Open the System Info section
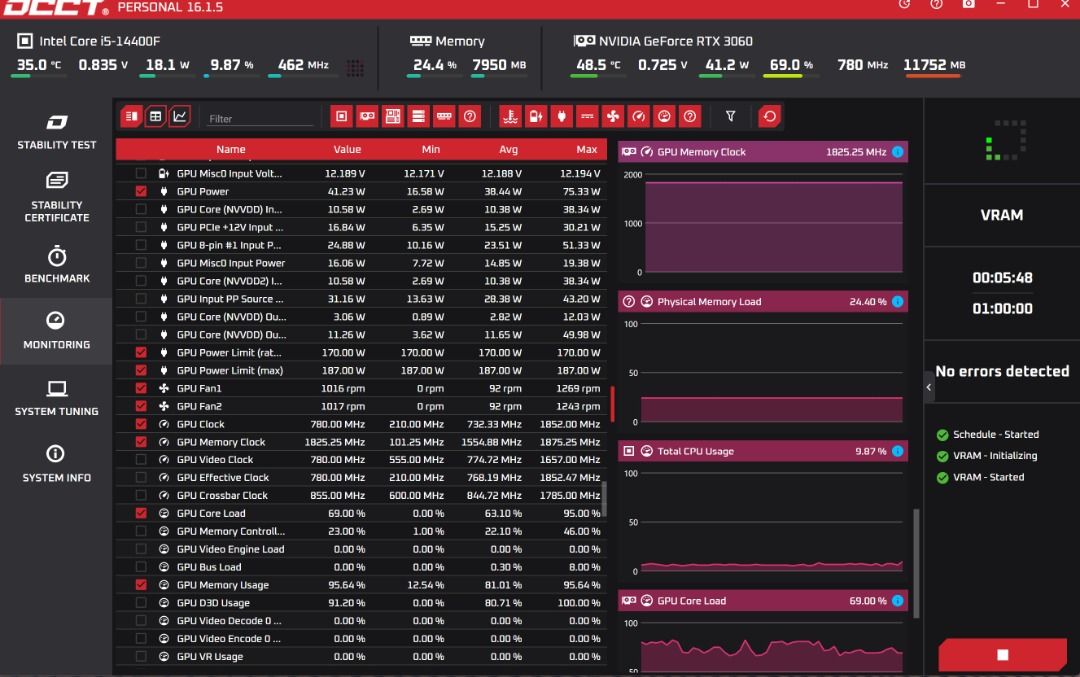 coord(56,464)
